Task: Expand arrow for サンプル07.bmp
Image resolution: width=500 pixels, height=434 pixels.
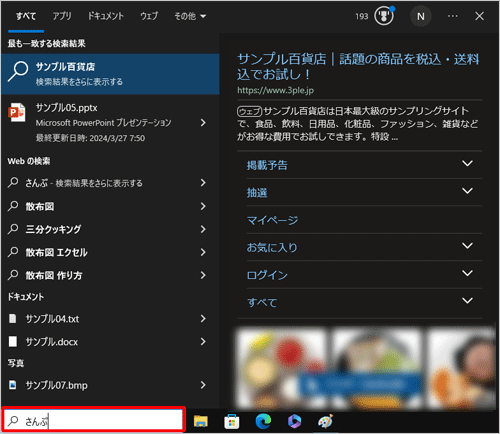Action: click(203, 385)
